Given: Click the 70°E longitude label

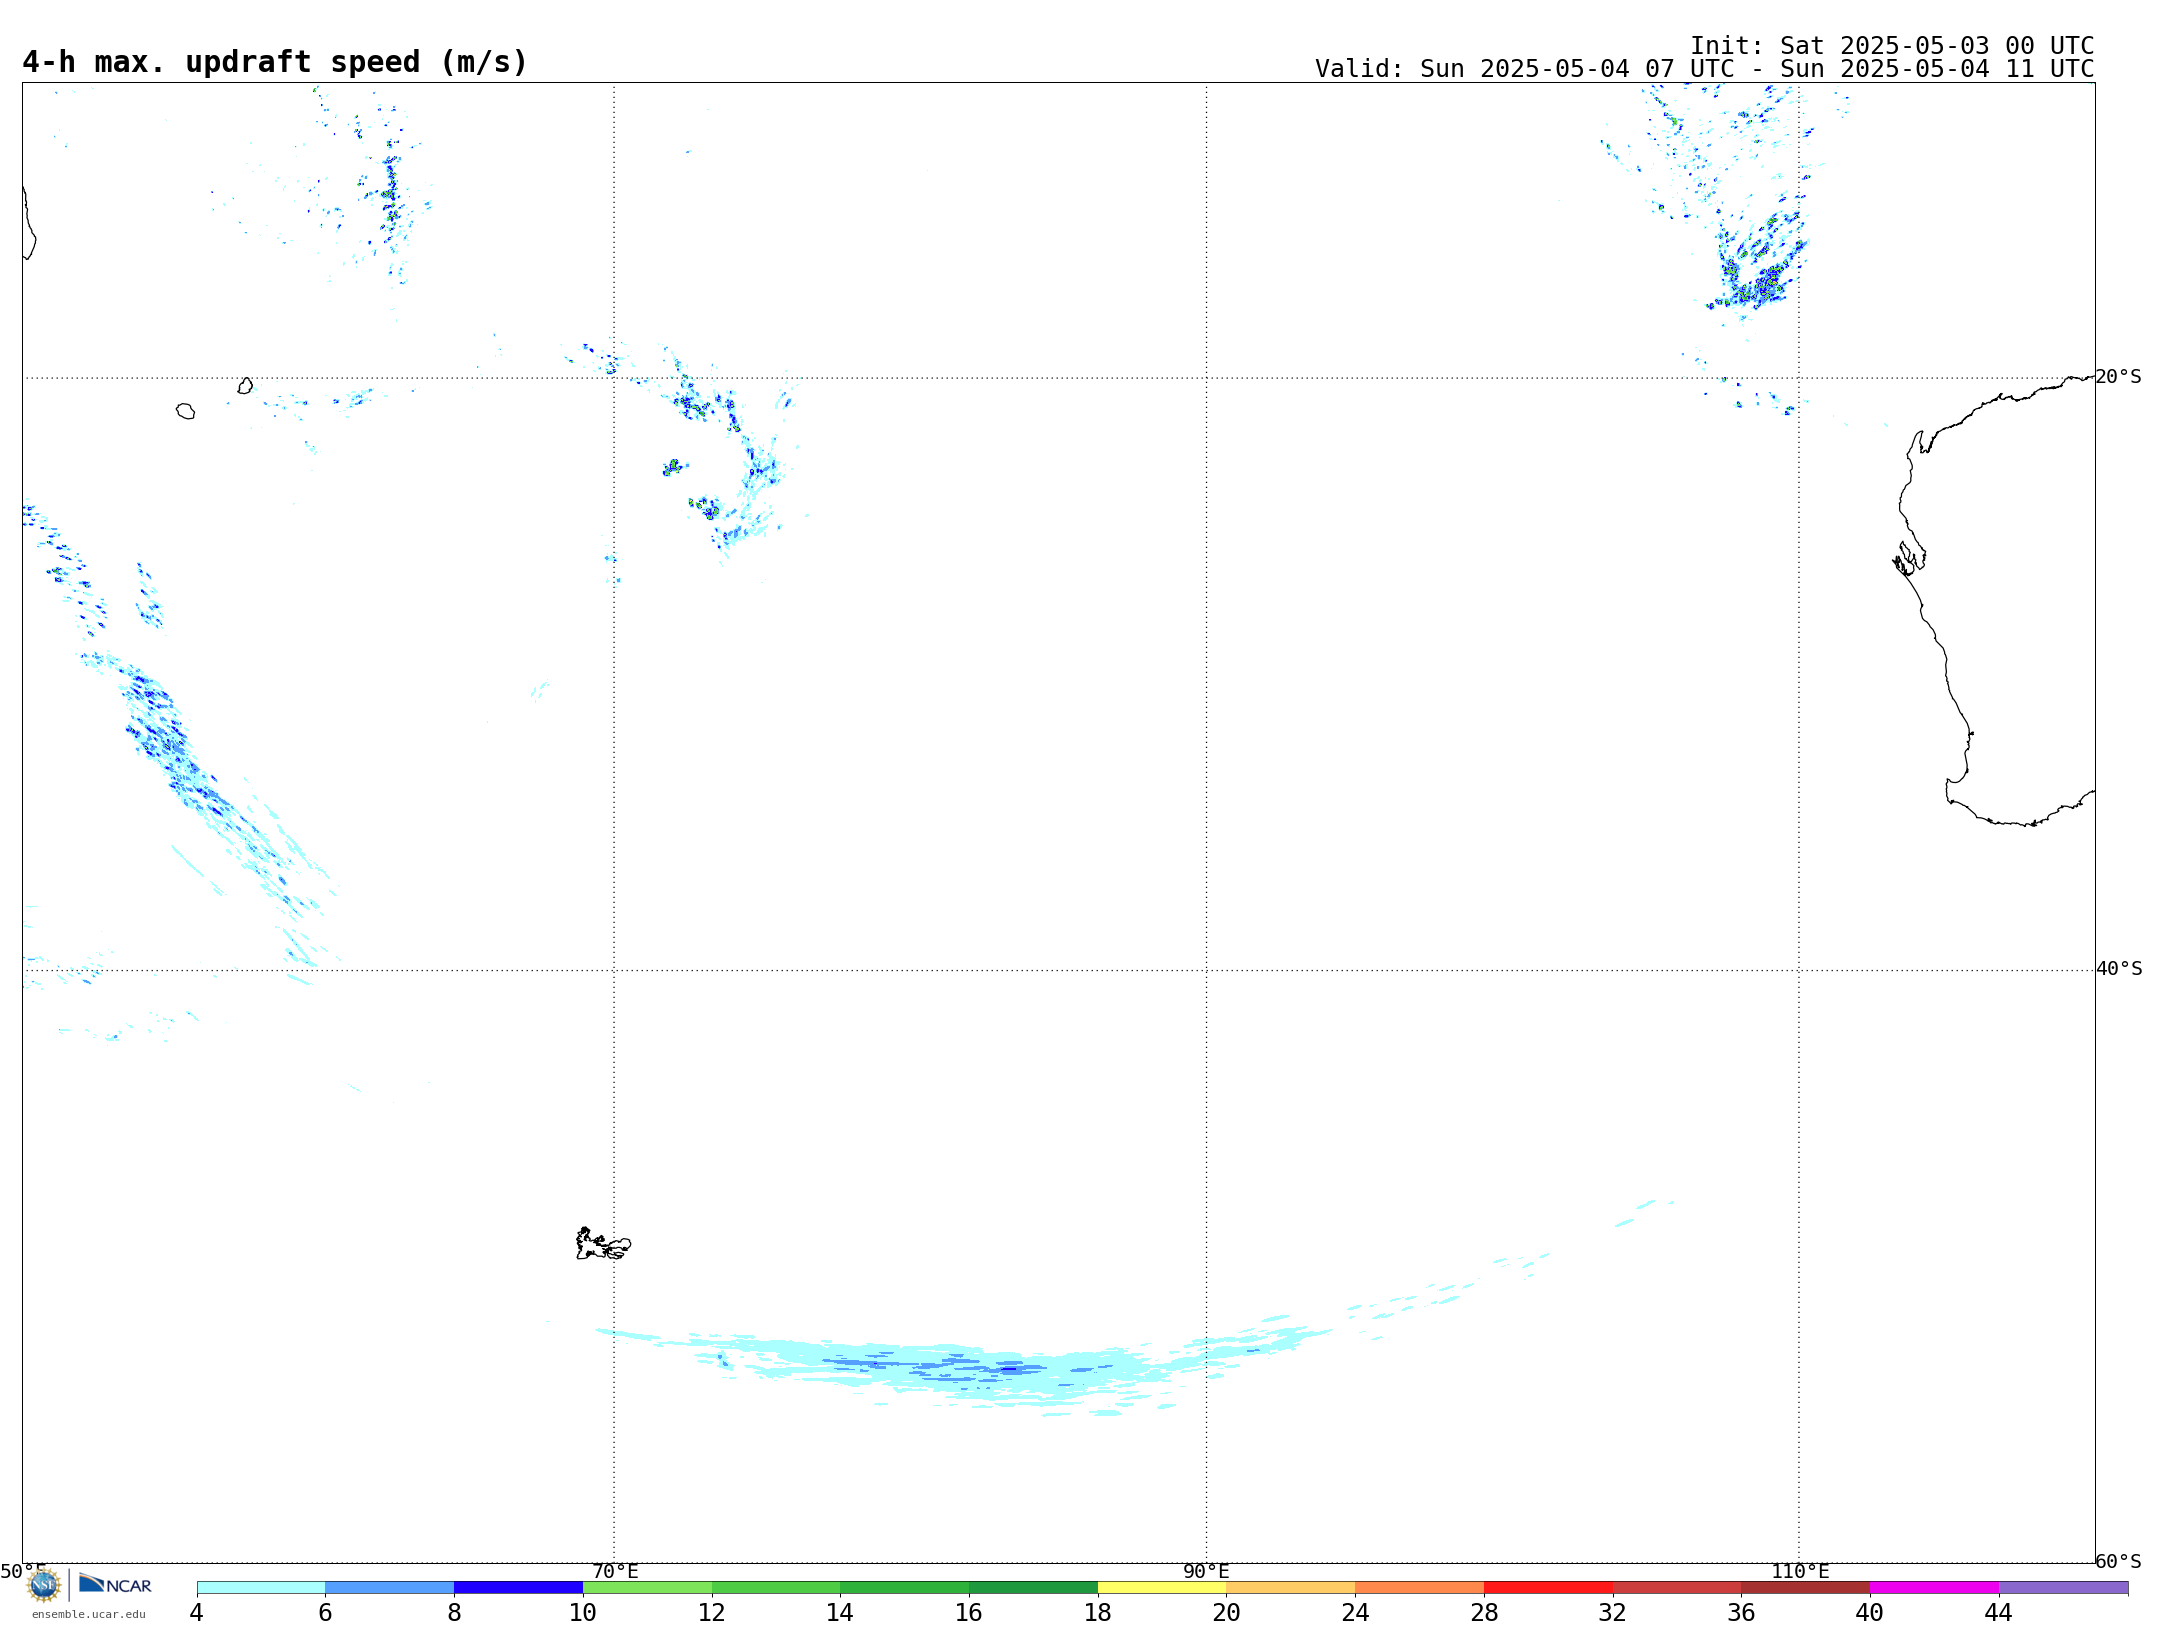Looking at the screenshot, I should [615, 1571].
